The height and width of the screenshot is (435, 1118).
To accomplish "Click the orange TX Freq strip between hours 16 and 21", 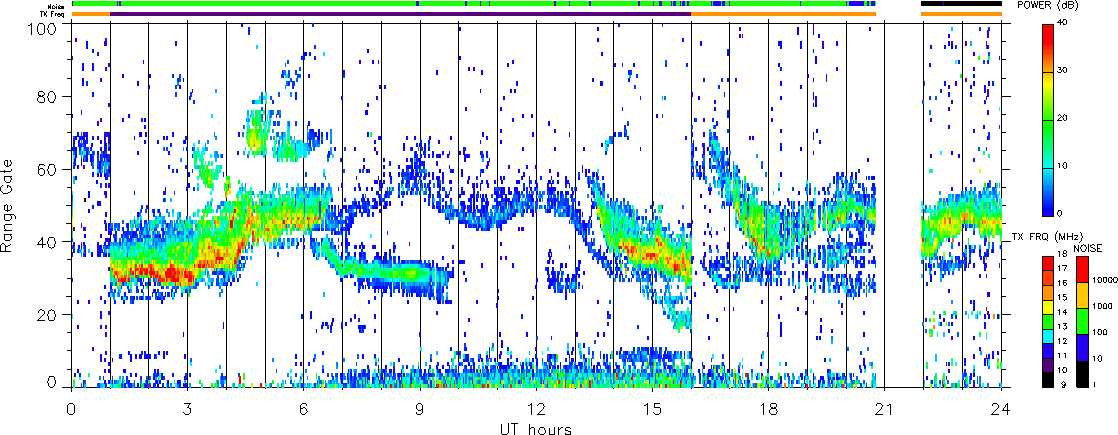I will coord(784,14).
